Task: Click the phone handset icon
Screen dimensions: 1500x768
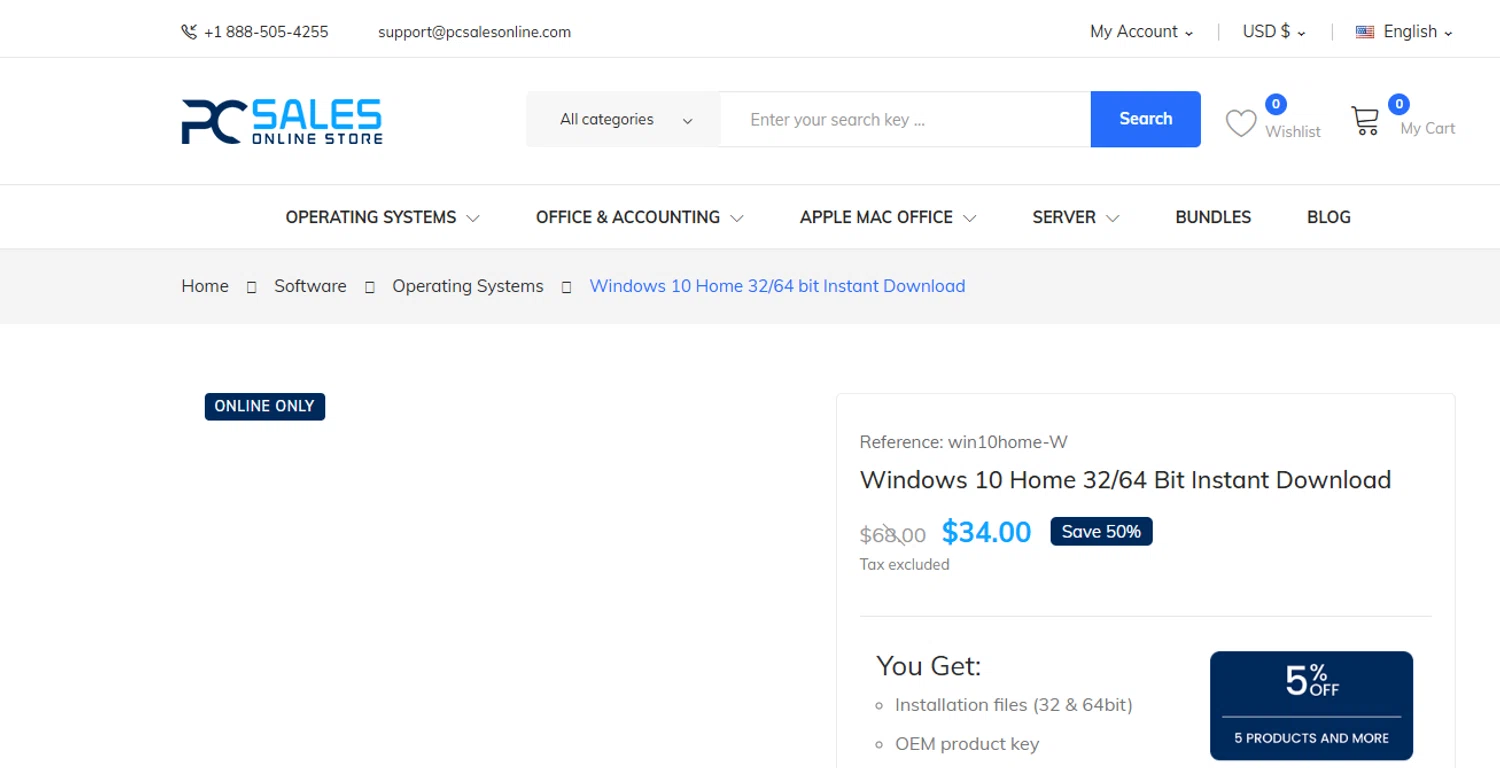Action: pyautogui.click(x=189, y=32)
